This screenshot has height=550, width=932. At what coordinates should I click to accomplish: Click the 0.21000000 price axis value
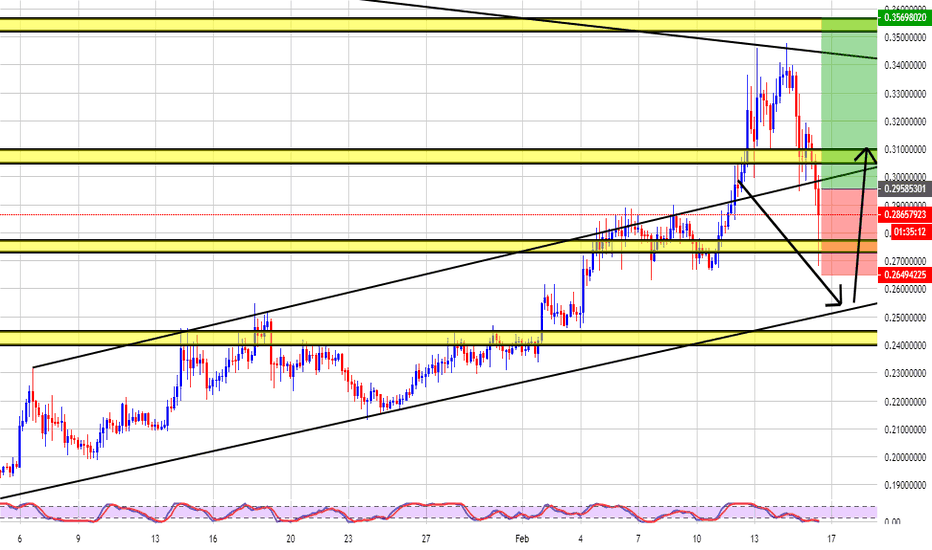[905, 429]
